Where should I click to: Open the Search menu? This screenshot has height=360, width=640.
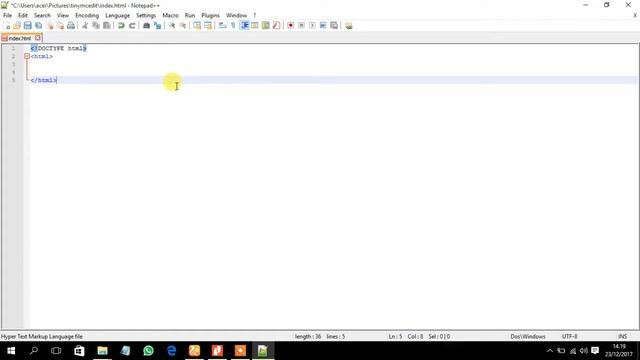coord(42,16)
